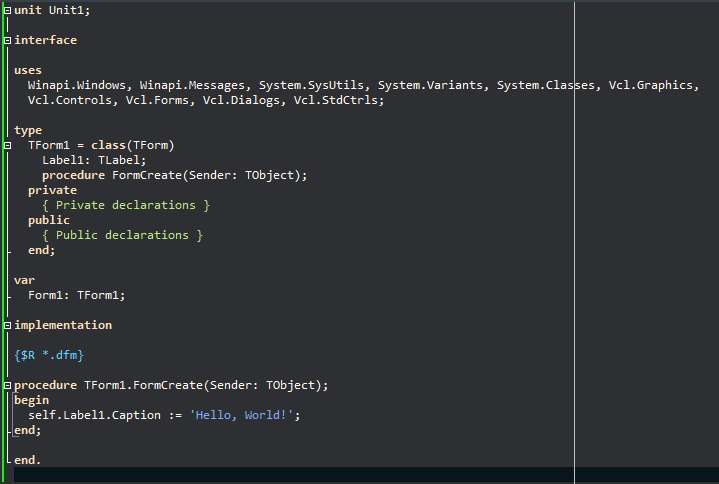
Task: Collapse the unit Unit1 fold marker
Action: pyautogui.click(x=7, y=10)
